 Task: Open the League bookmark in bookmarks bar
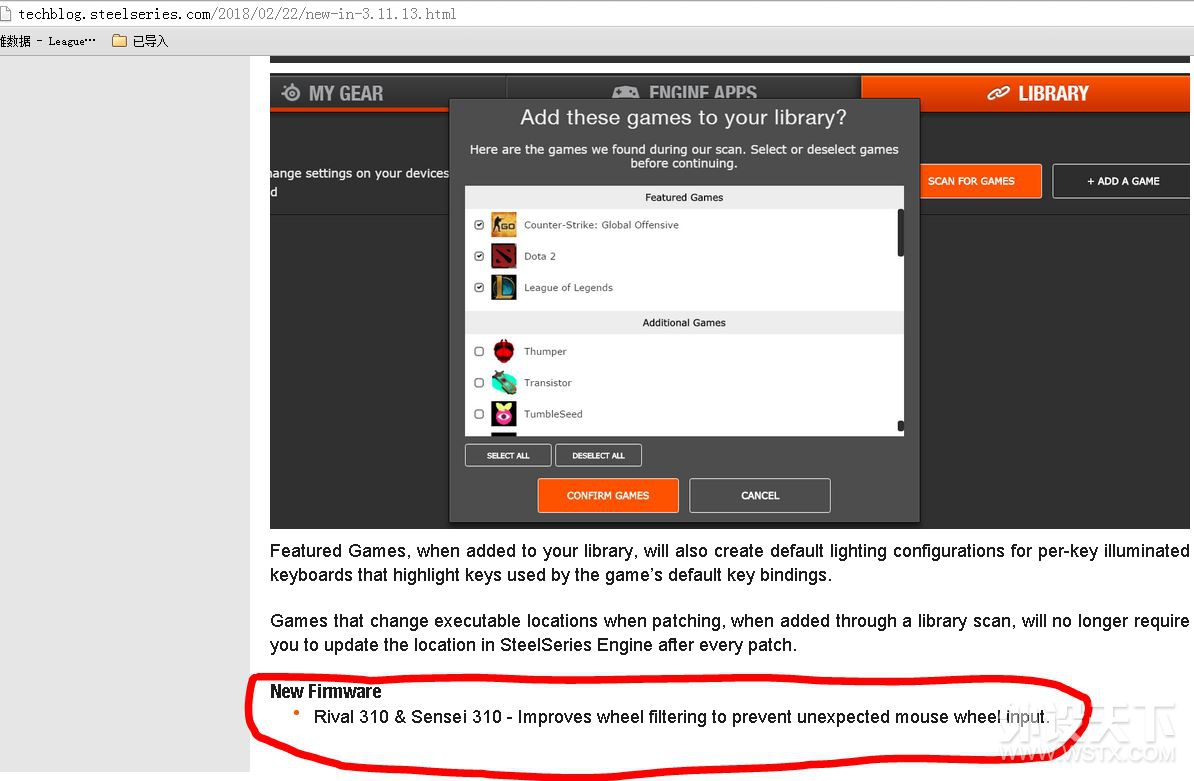[x=47, y=41]
